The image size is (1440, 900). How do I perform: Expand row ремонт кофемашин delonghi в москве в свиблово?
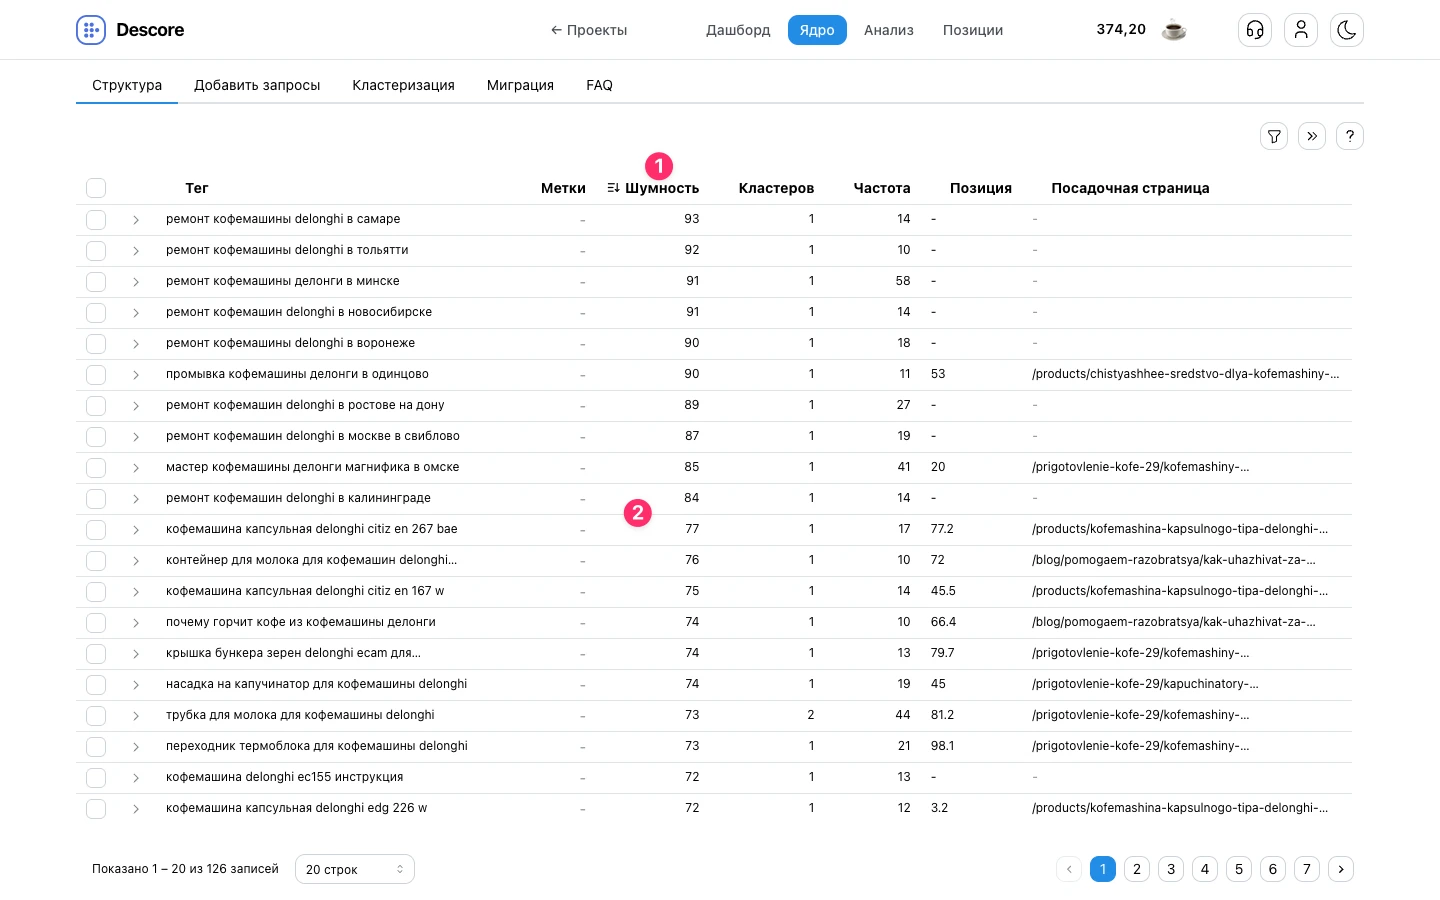pos(136,437)
